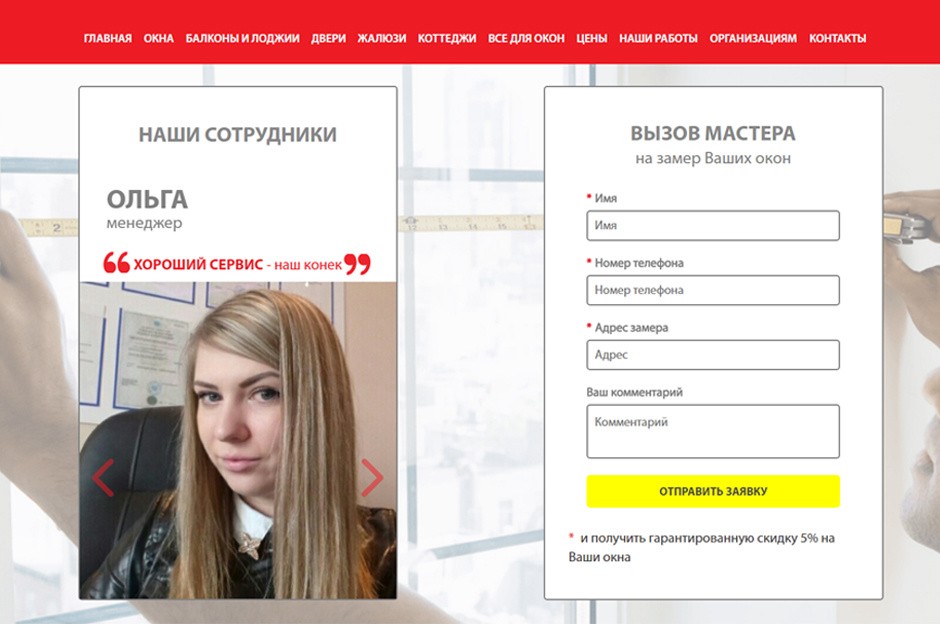
Task: Click Ольга's employee photo
Action: coord(238,440)
